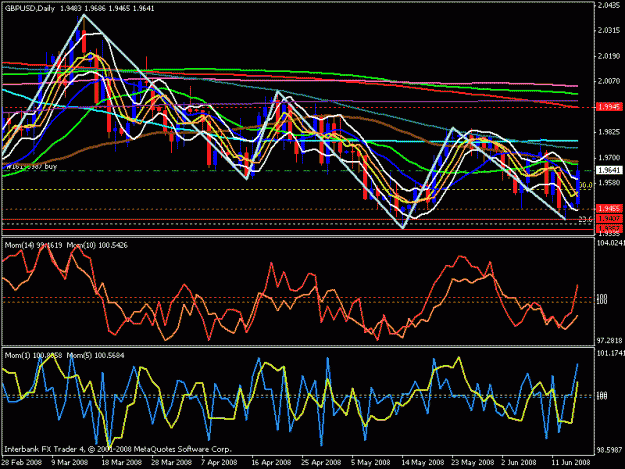
Task: Click the 14 May 2008 date label
Action: point(423,463)
